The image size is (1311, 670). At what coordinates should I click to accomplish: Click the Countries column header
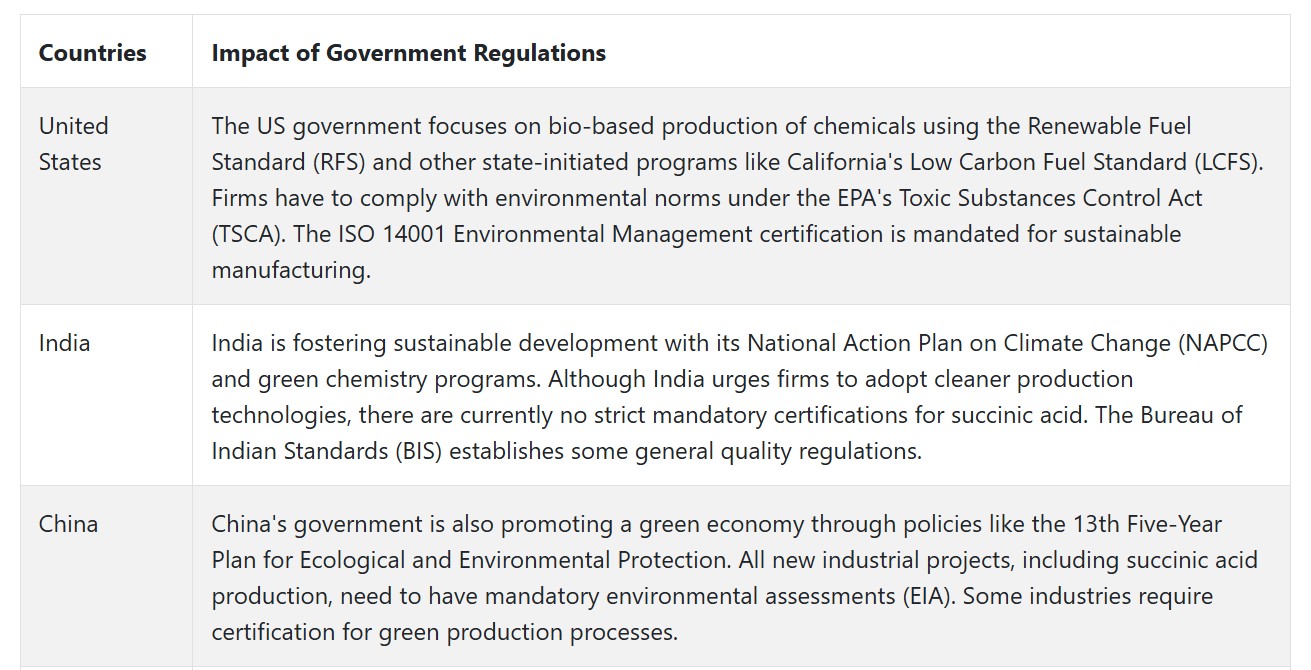pyautogui.click(x=92, y=52)
